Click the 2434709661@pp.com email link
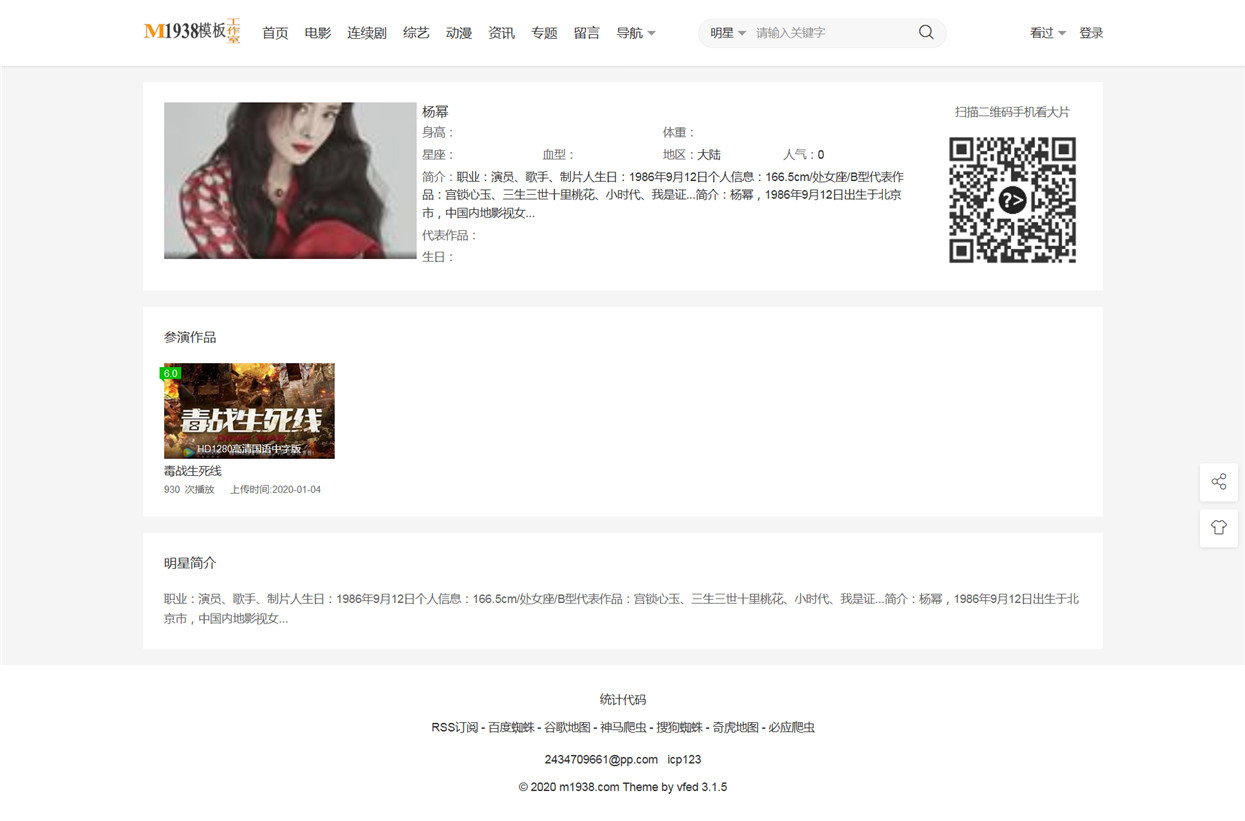The image size is (1245, 821). click(601, 760)
